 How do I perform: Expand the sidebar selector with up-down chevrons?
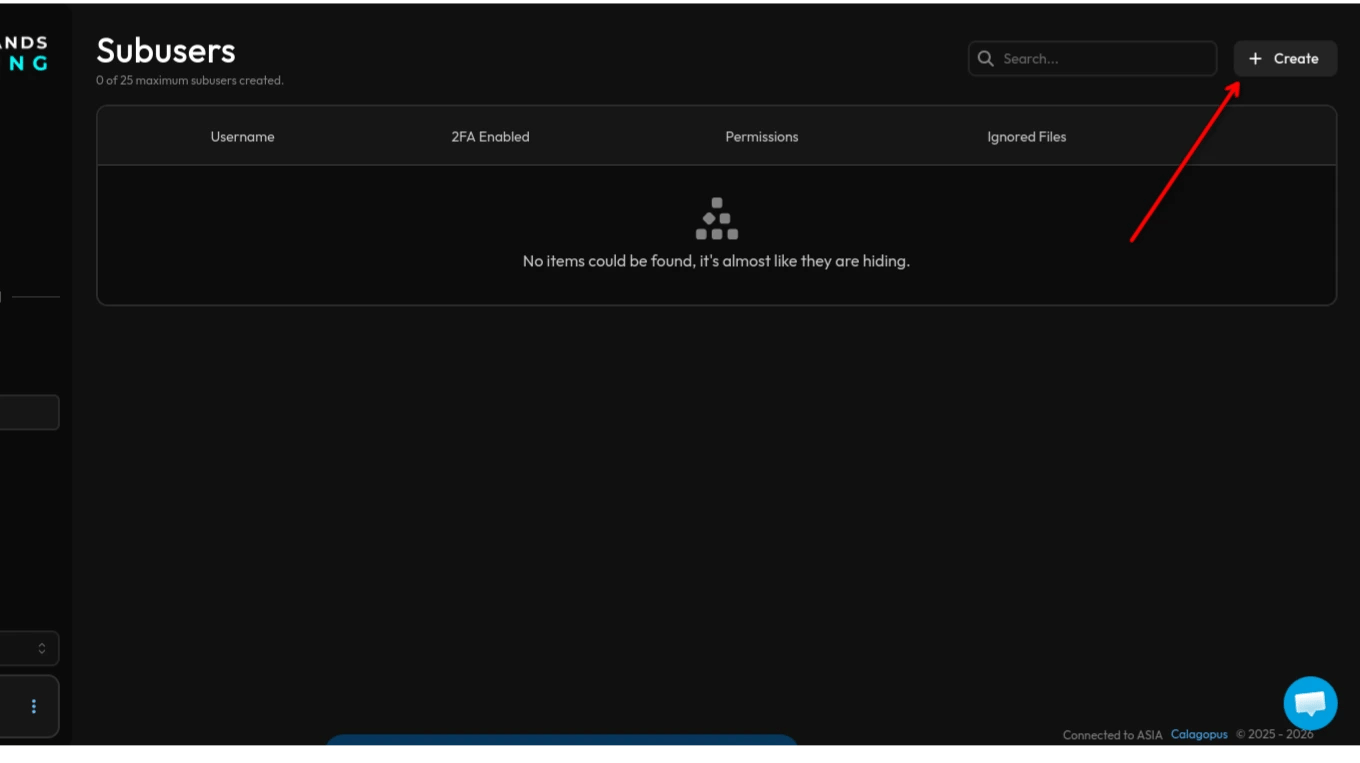coord(29,648)
